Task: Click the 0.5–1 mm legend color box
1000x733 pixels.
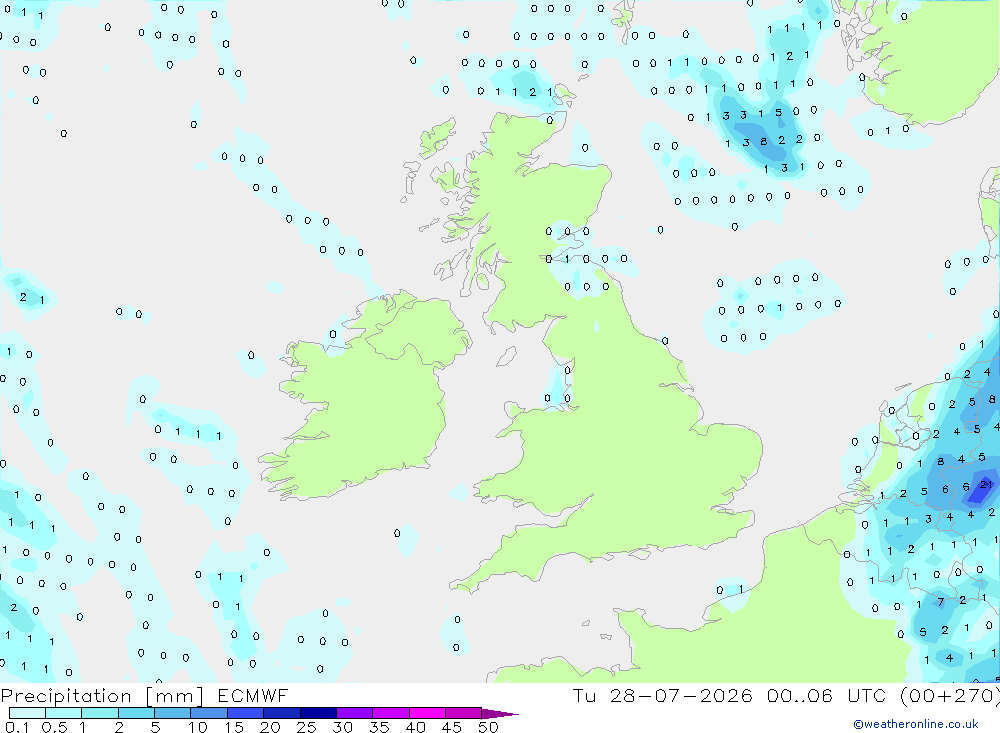Action: tap(63, 713)
